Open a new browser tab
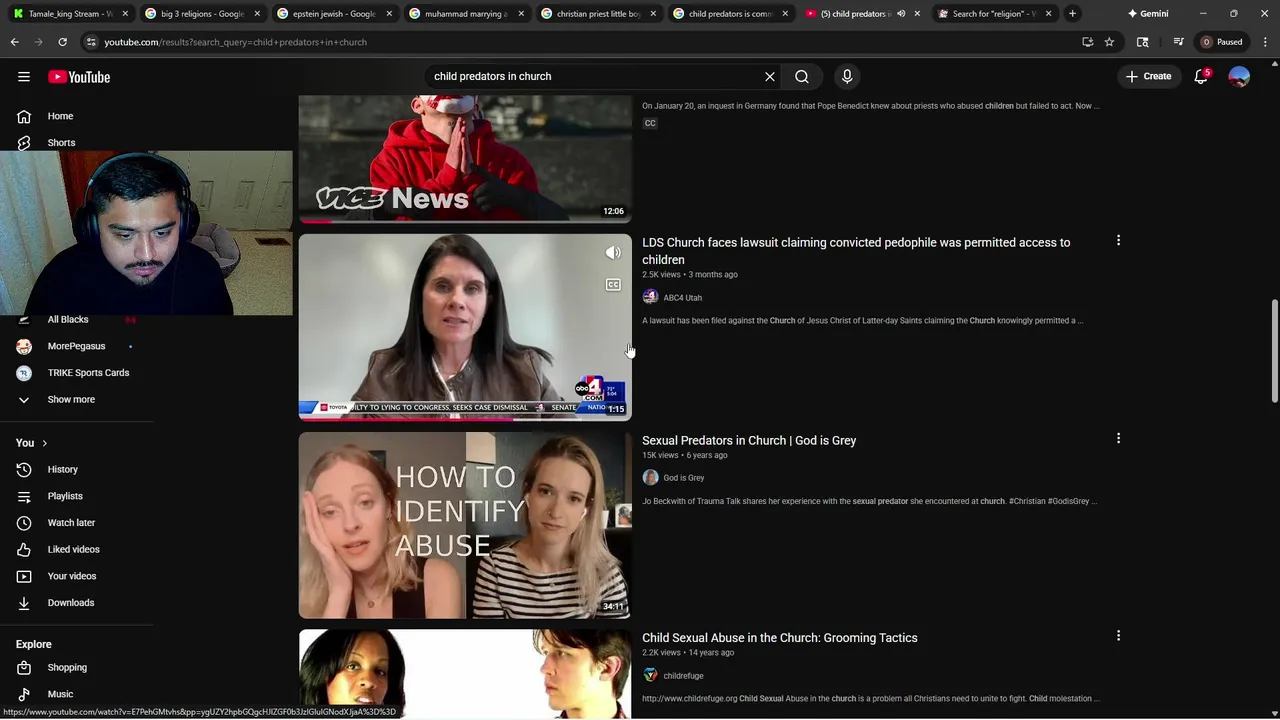 1072,14
